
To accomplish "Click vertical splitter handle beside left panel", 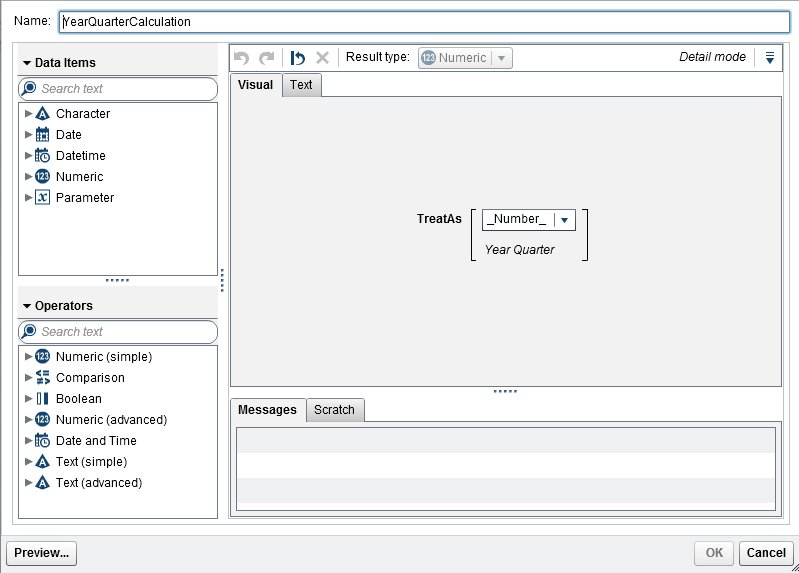I will pos(222,280).
